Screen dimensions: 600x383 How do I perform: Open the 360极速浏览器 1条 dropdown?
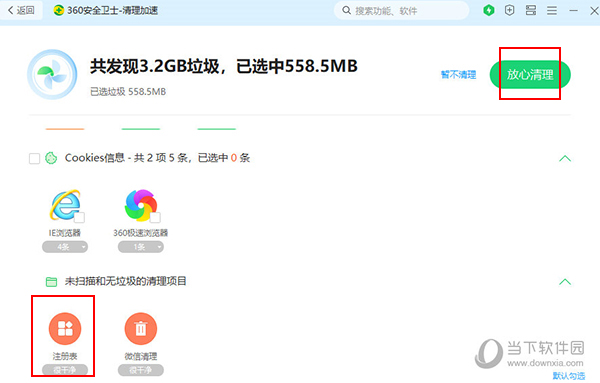point(140,247)
